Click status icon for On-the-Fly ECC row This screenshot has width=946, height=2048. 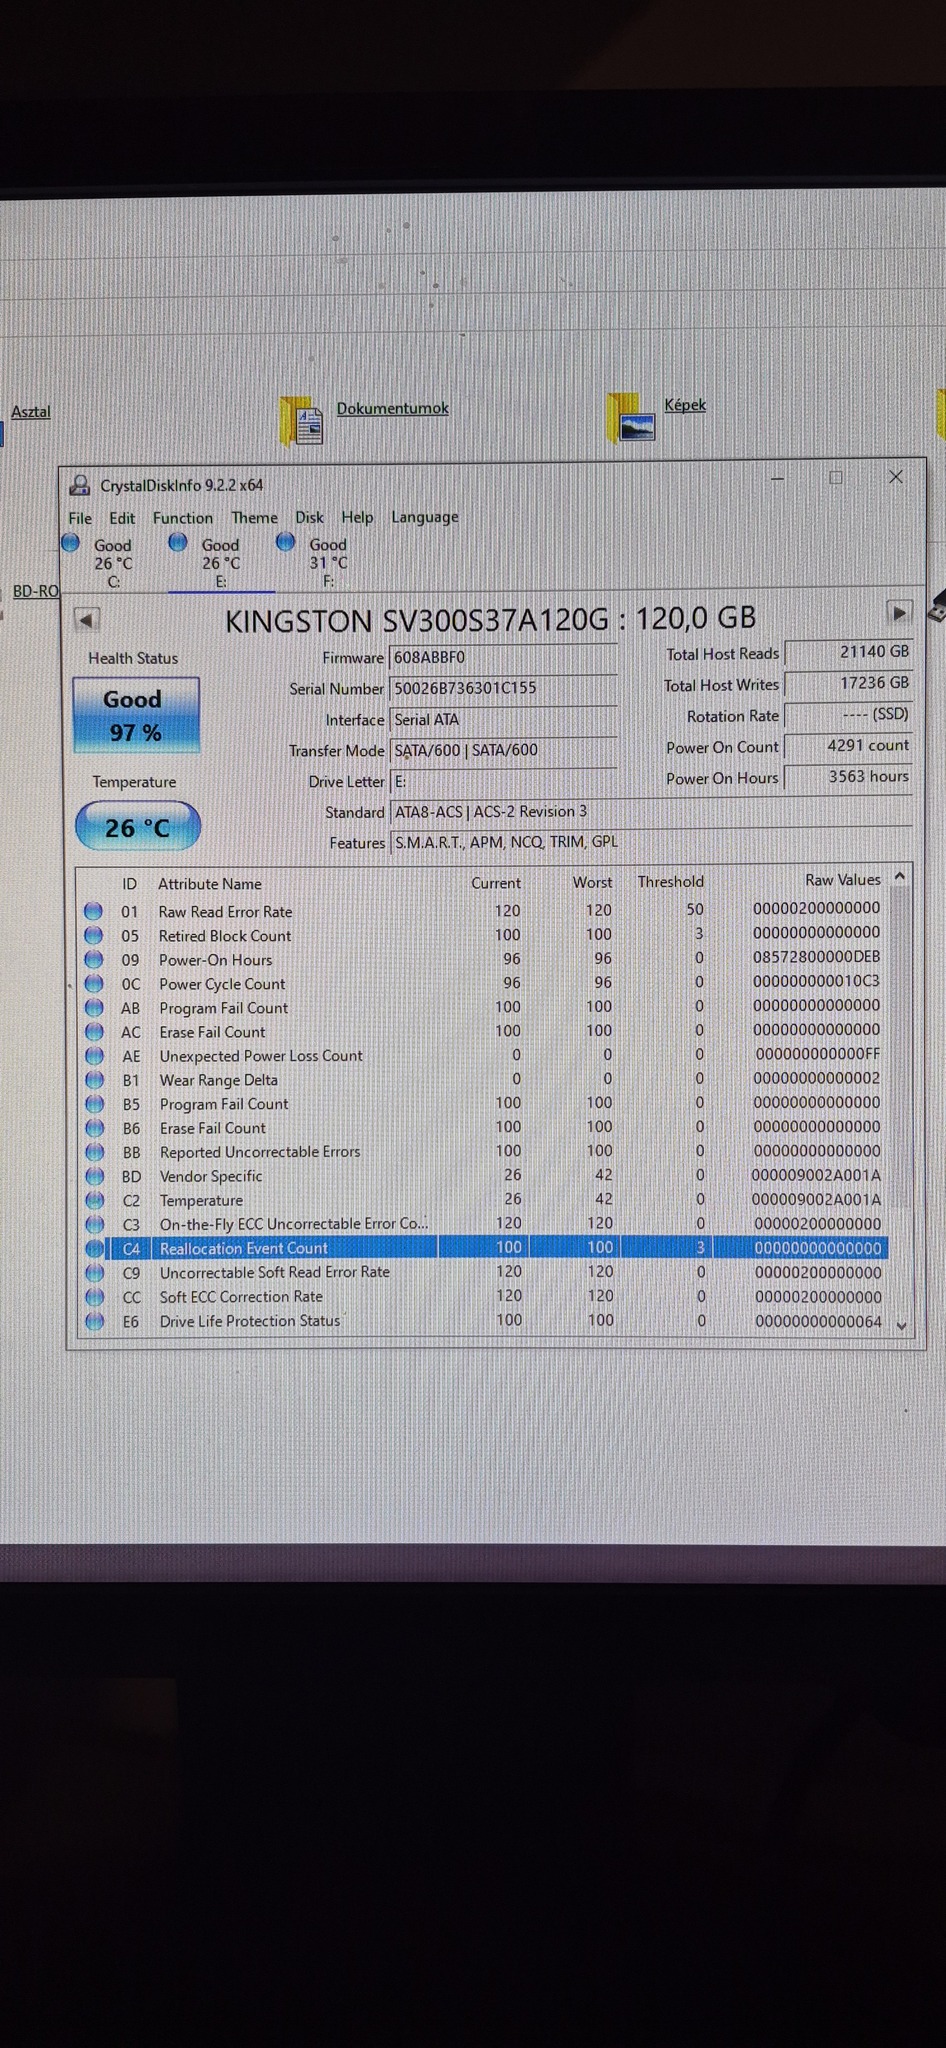[x=94, y=1224]
